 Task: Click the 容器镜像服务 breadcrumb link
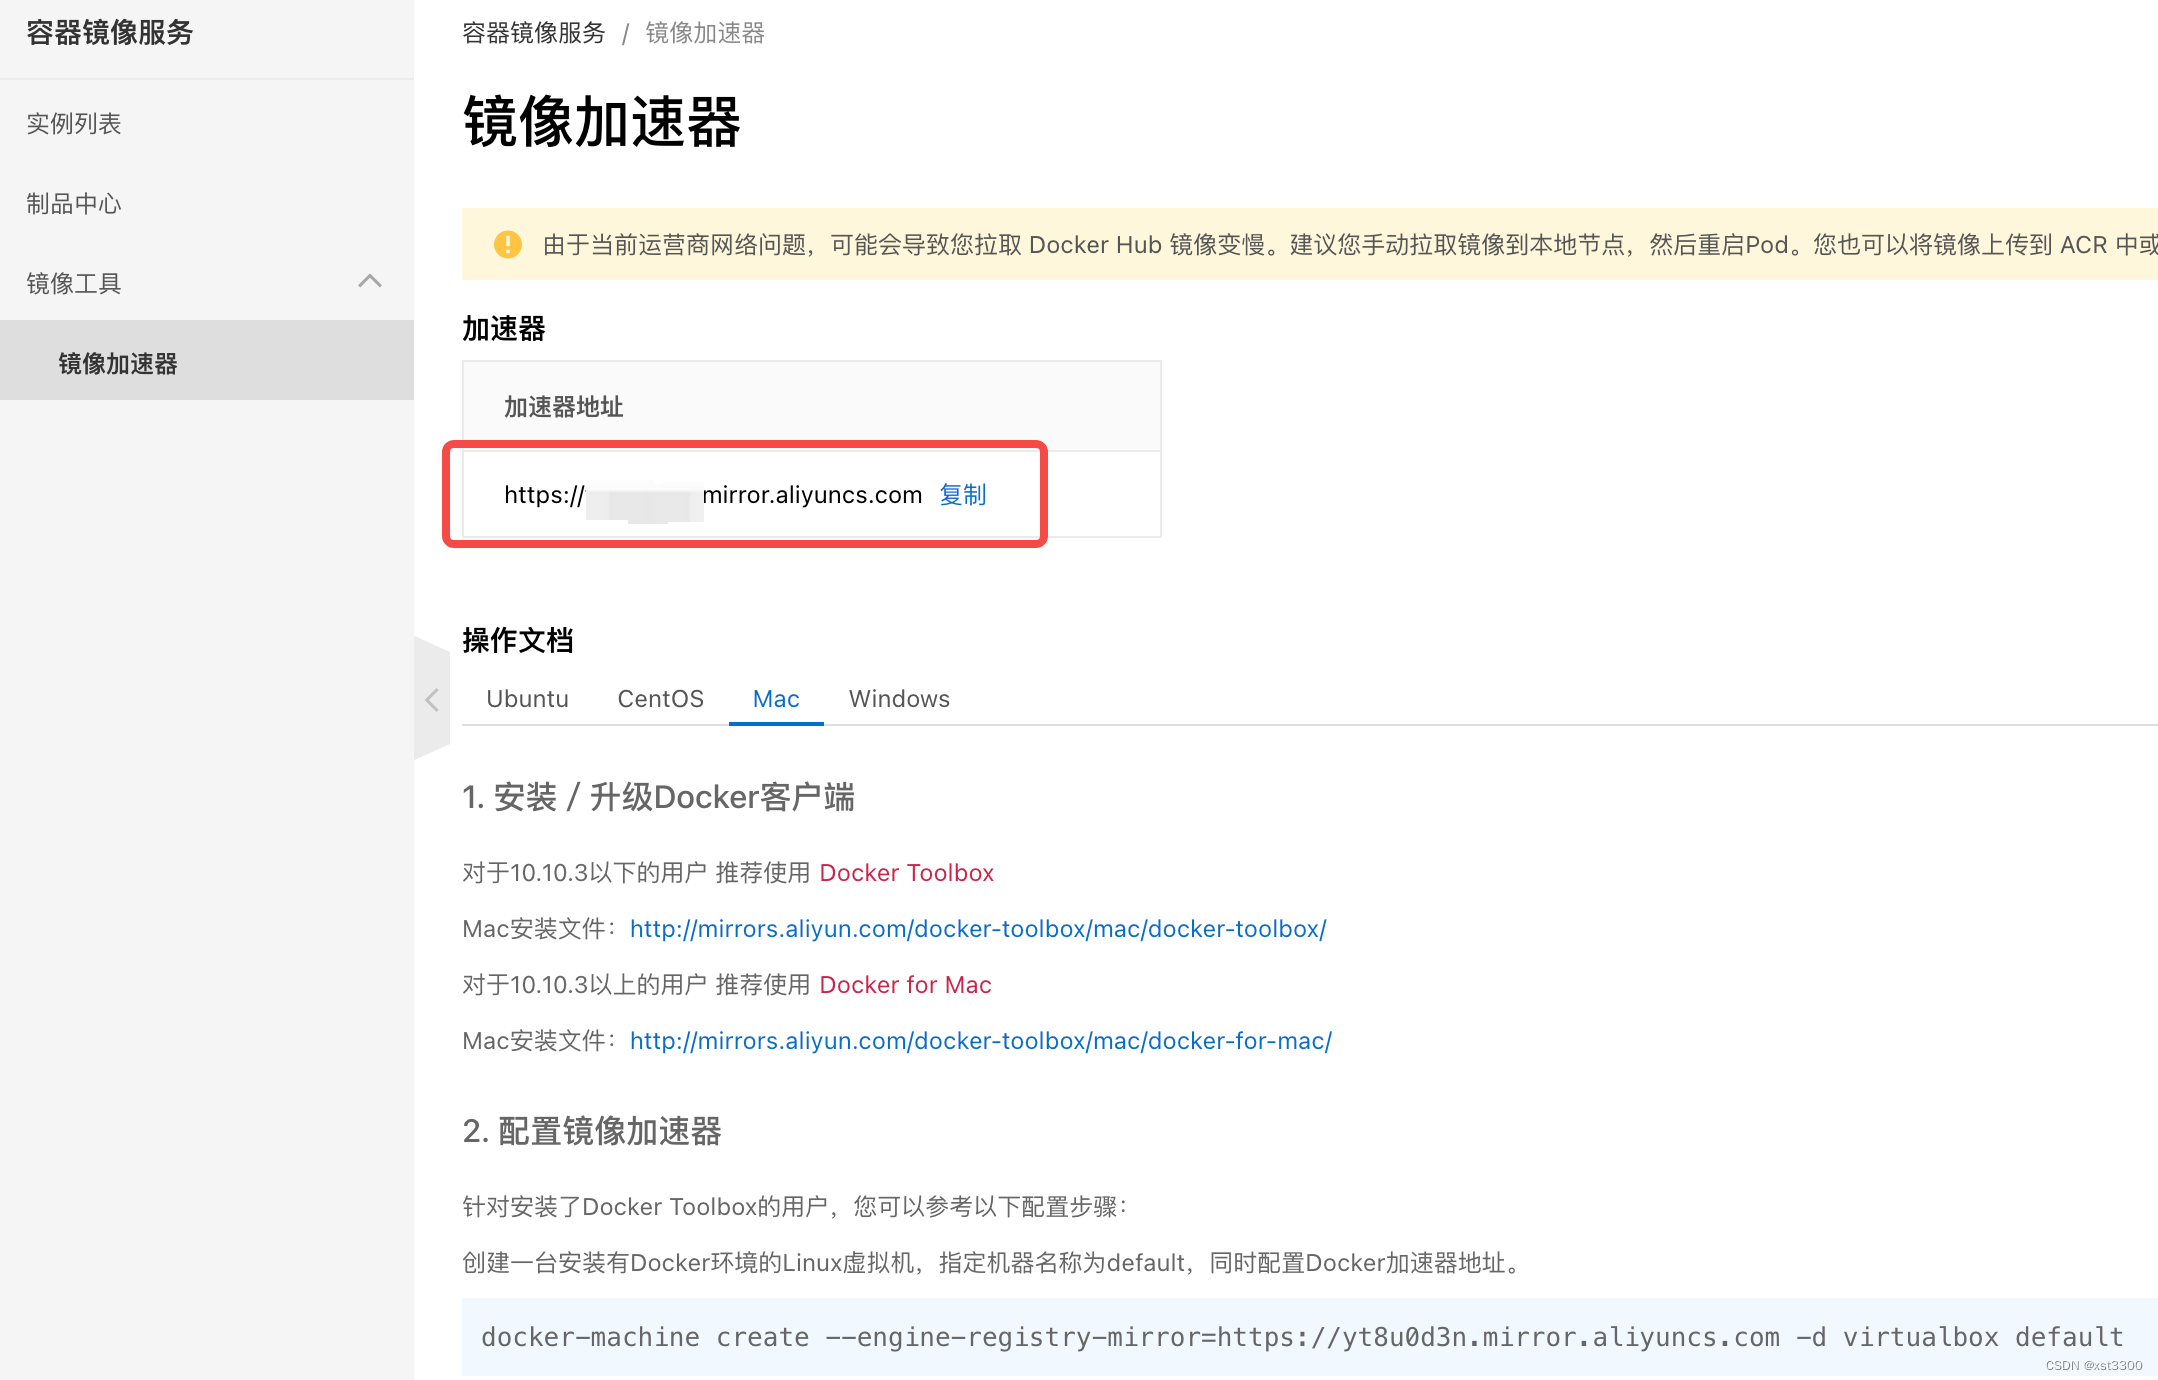click(534, 33)
